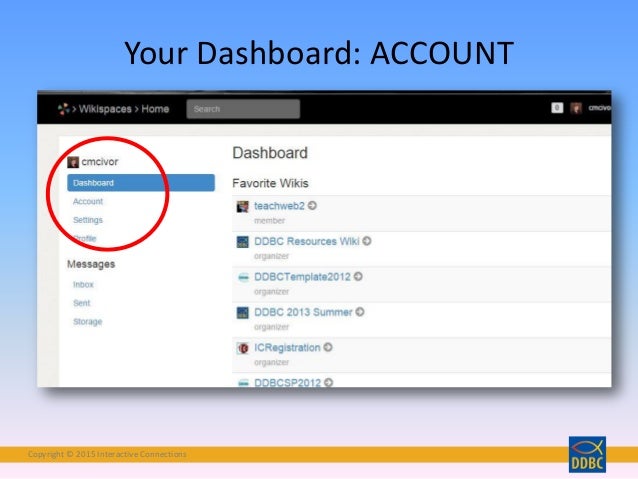This screenshot has width=638, height=479.
Task: Open the DDBC 2013 Summer wiki link
Action: pyautogui.click(x=303, y=312)
